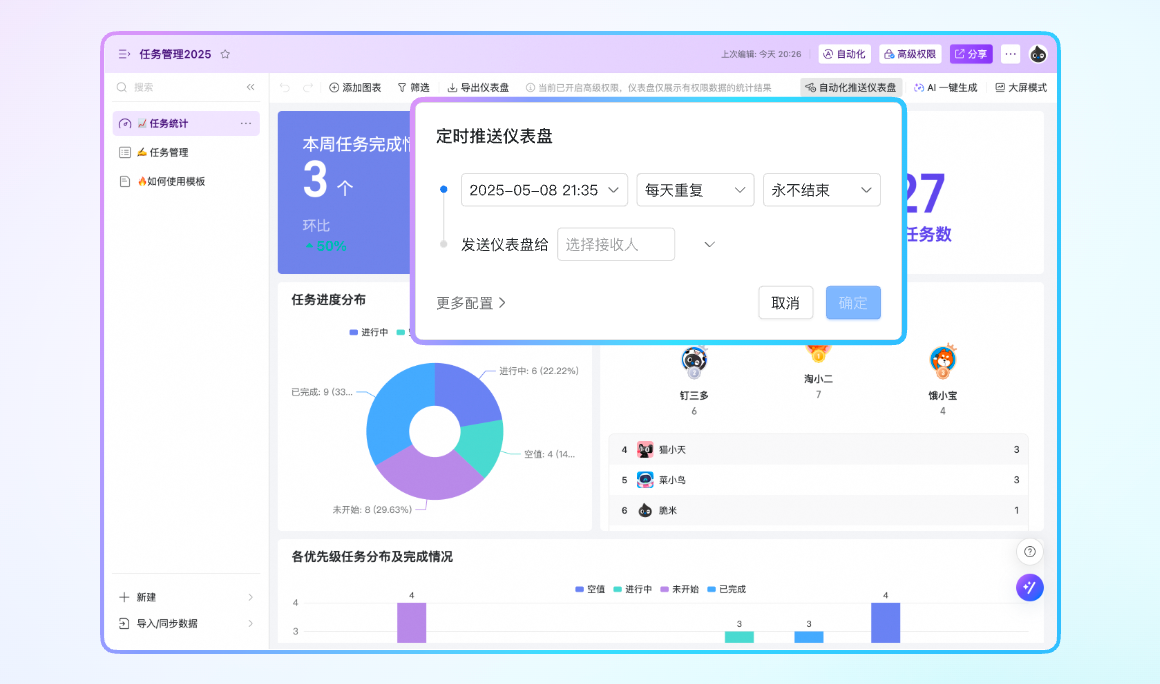
Task: Click the 猫小天 ranking row
Action: pos(819,450)
